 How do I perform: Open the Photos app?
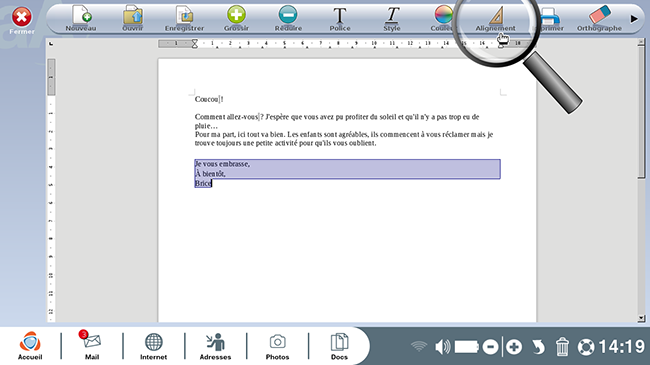[277, 346]
